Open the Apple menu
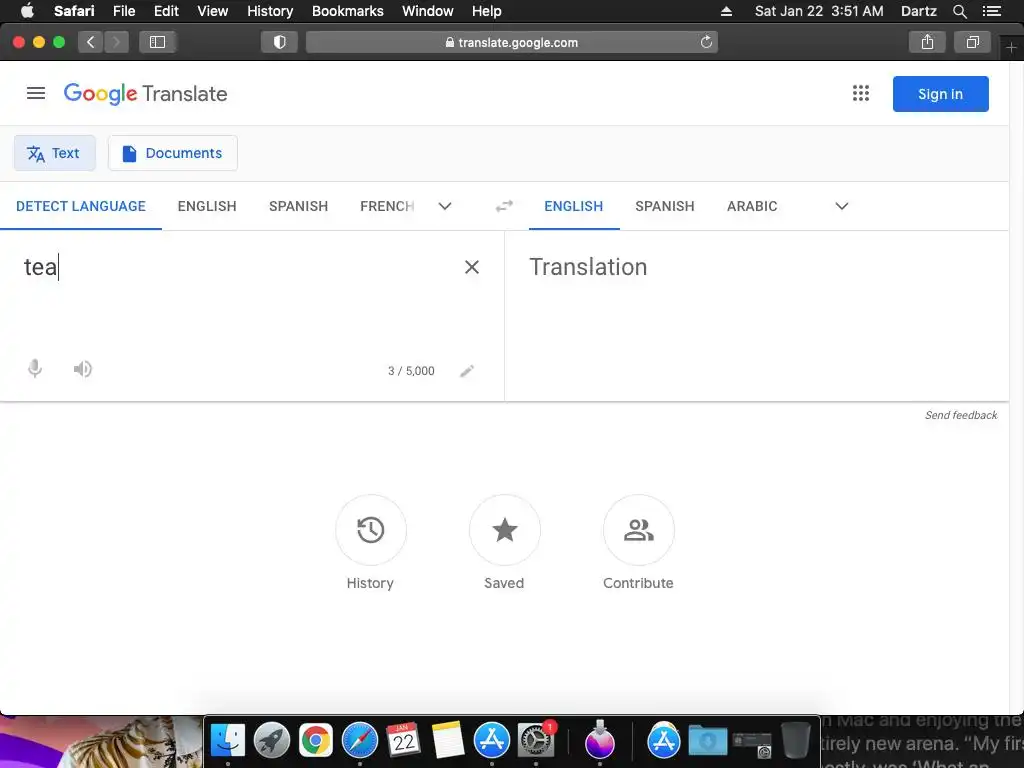The height and width of the screenshot is (768, 1024). 27,11
